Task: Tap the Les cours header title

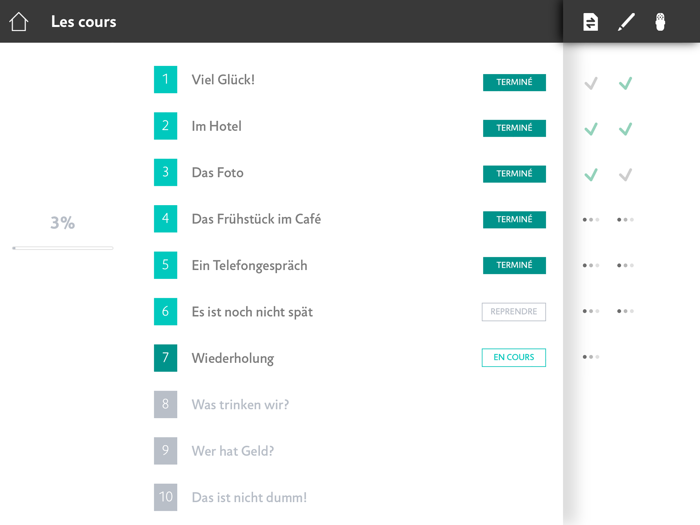Action: (83, 21)
